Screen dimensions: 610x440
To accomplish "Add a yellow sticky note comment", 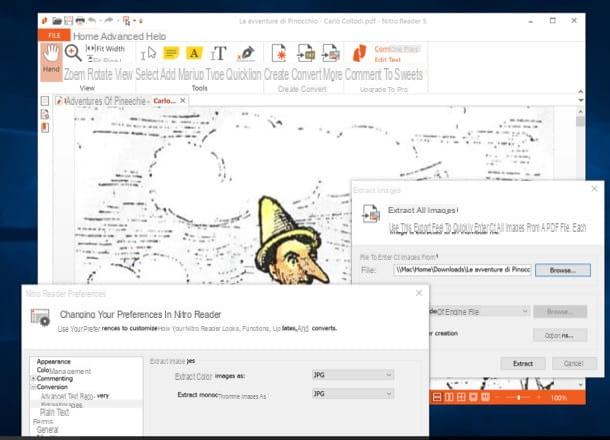I will 171,53.
